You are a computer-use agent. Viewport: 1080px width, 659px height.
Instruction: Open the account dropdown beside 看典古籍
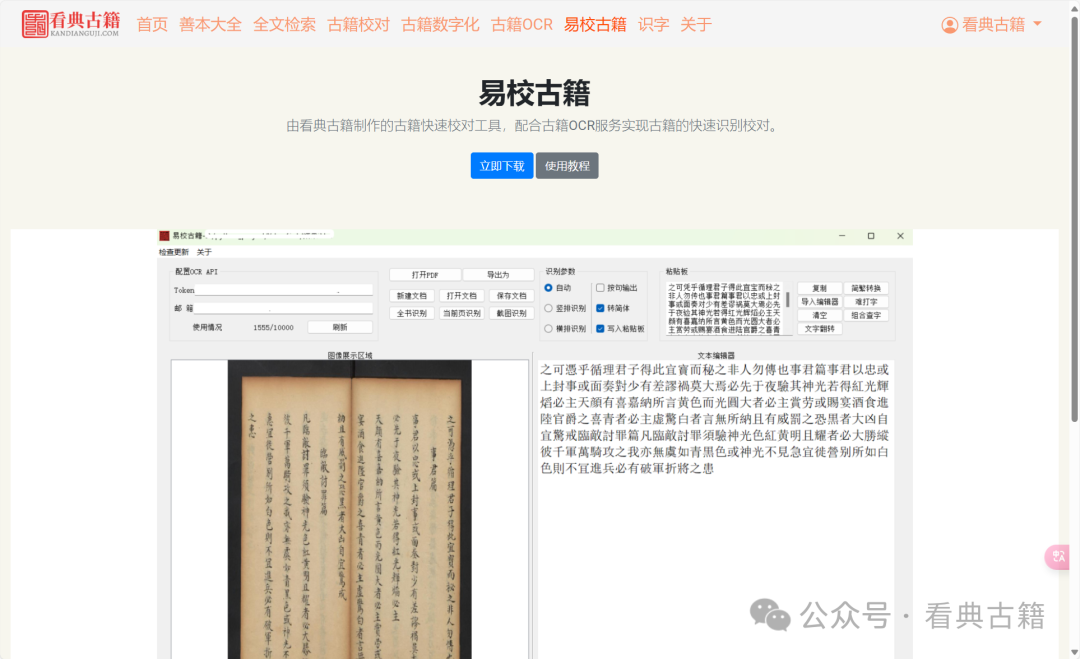(1038, 25)
